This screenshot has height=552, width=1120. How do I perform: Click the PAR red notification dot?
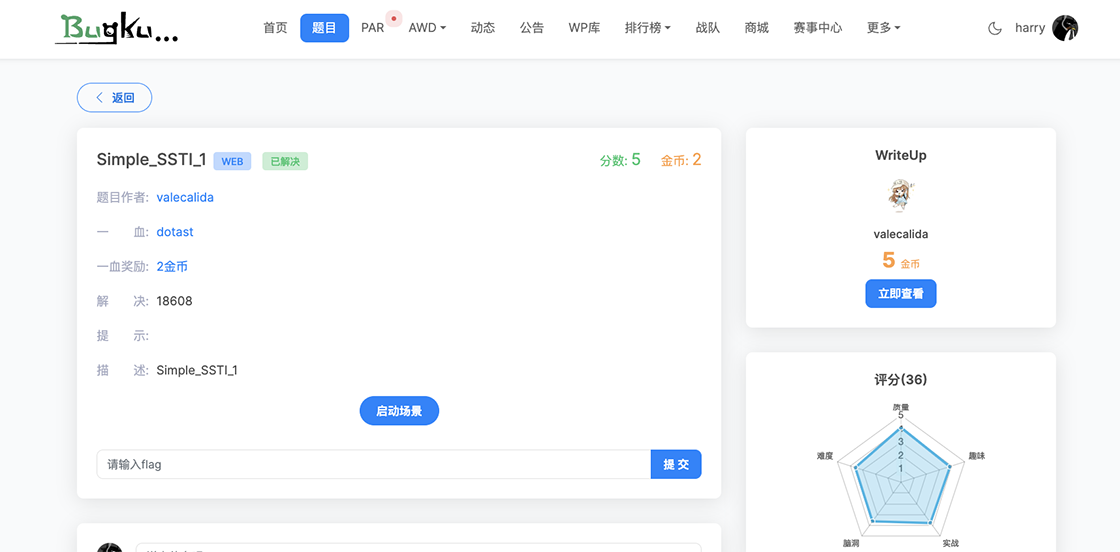[x=394, y=19]
